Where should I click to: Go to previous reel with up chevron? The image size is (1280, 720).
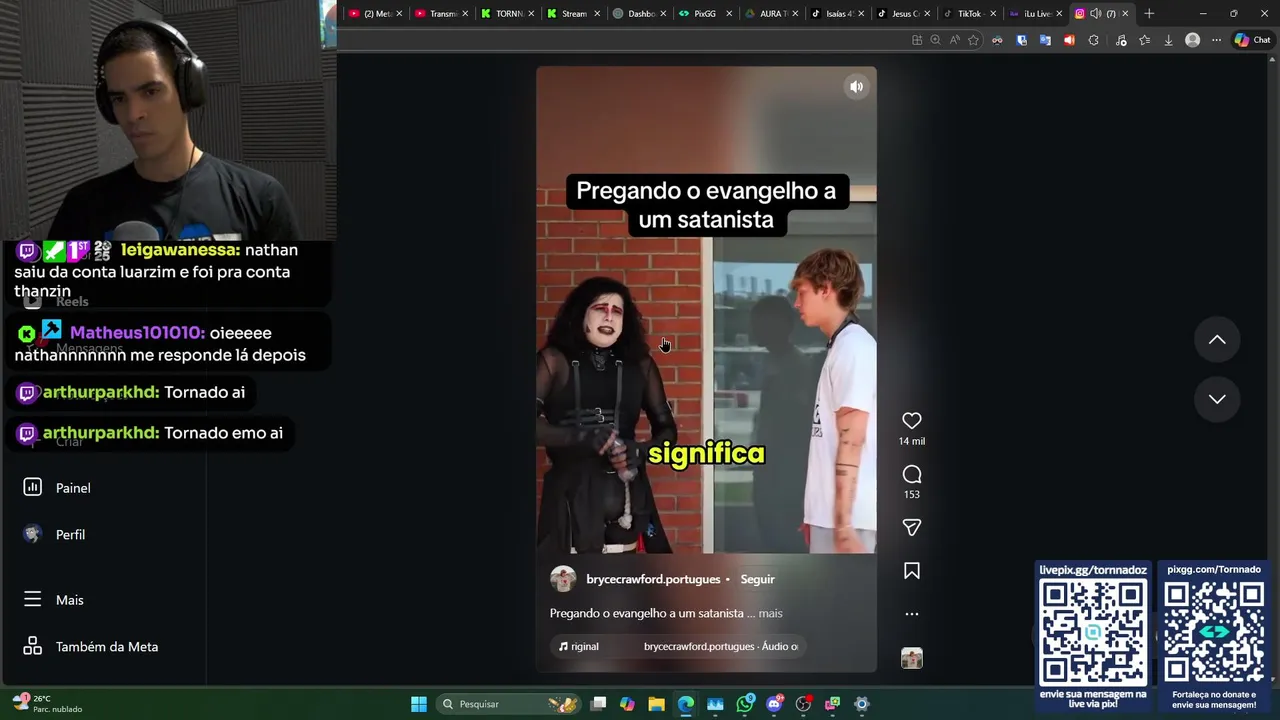point(1217,340)
